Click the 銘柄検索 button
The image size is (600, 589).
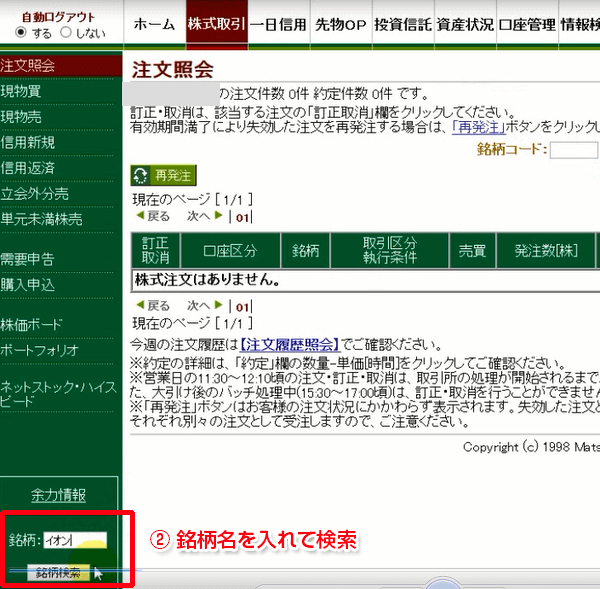(x=58, y=573)
